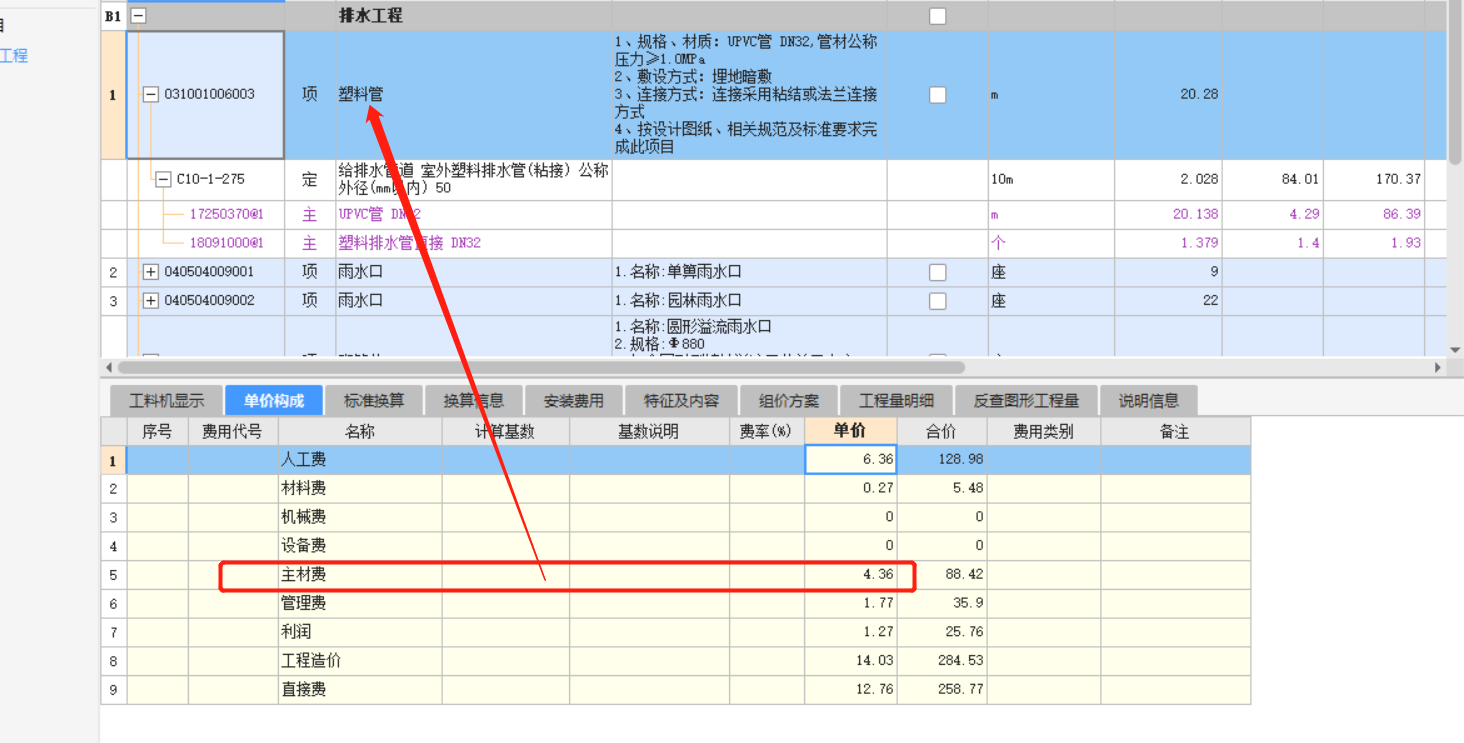Tick the checkbox for 园林雨水口 row
The image size is (1464, 743).
tap(937, 301)
